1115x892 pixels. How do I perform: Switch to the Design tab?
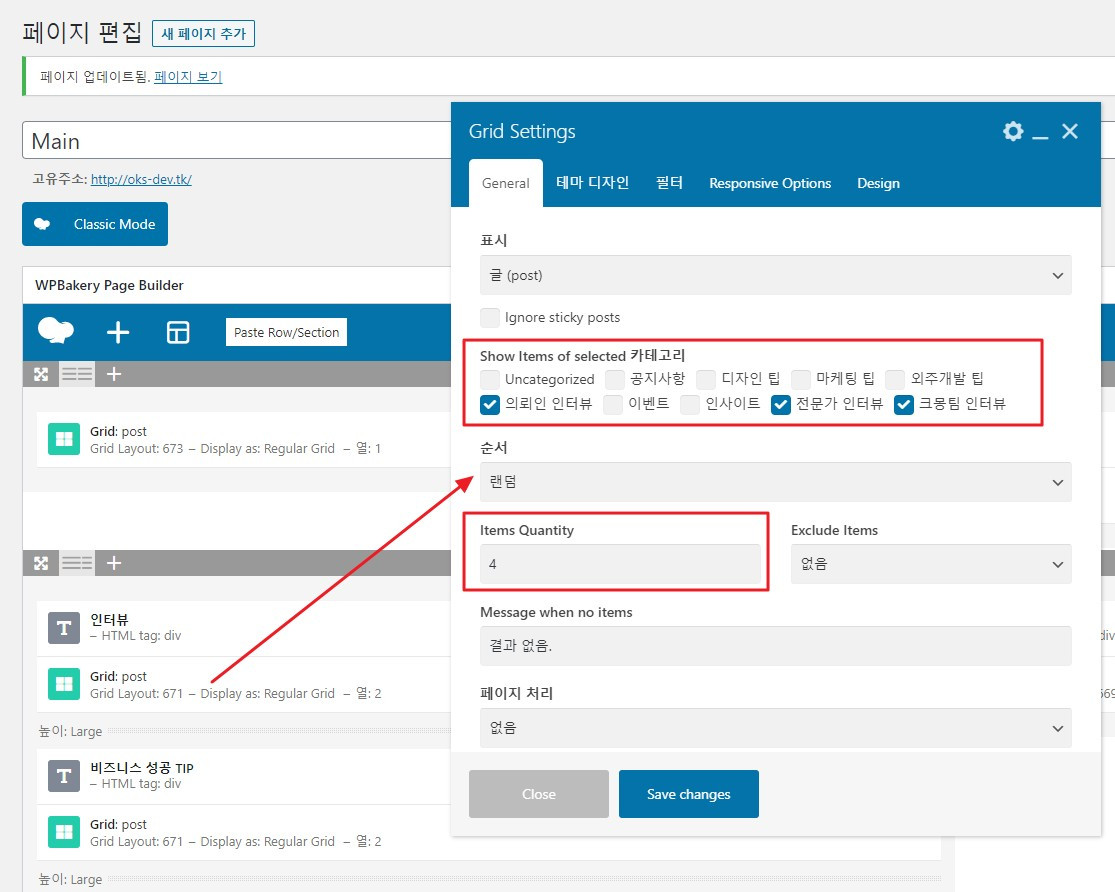(x=878, y=183)
